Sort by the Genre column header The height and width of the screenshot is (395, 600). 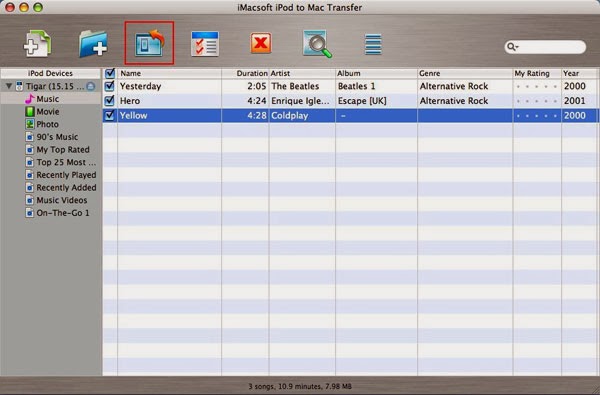coord(465,73)
